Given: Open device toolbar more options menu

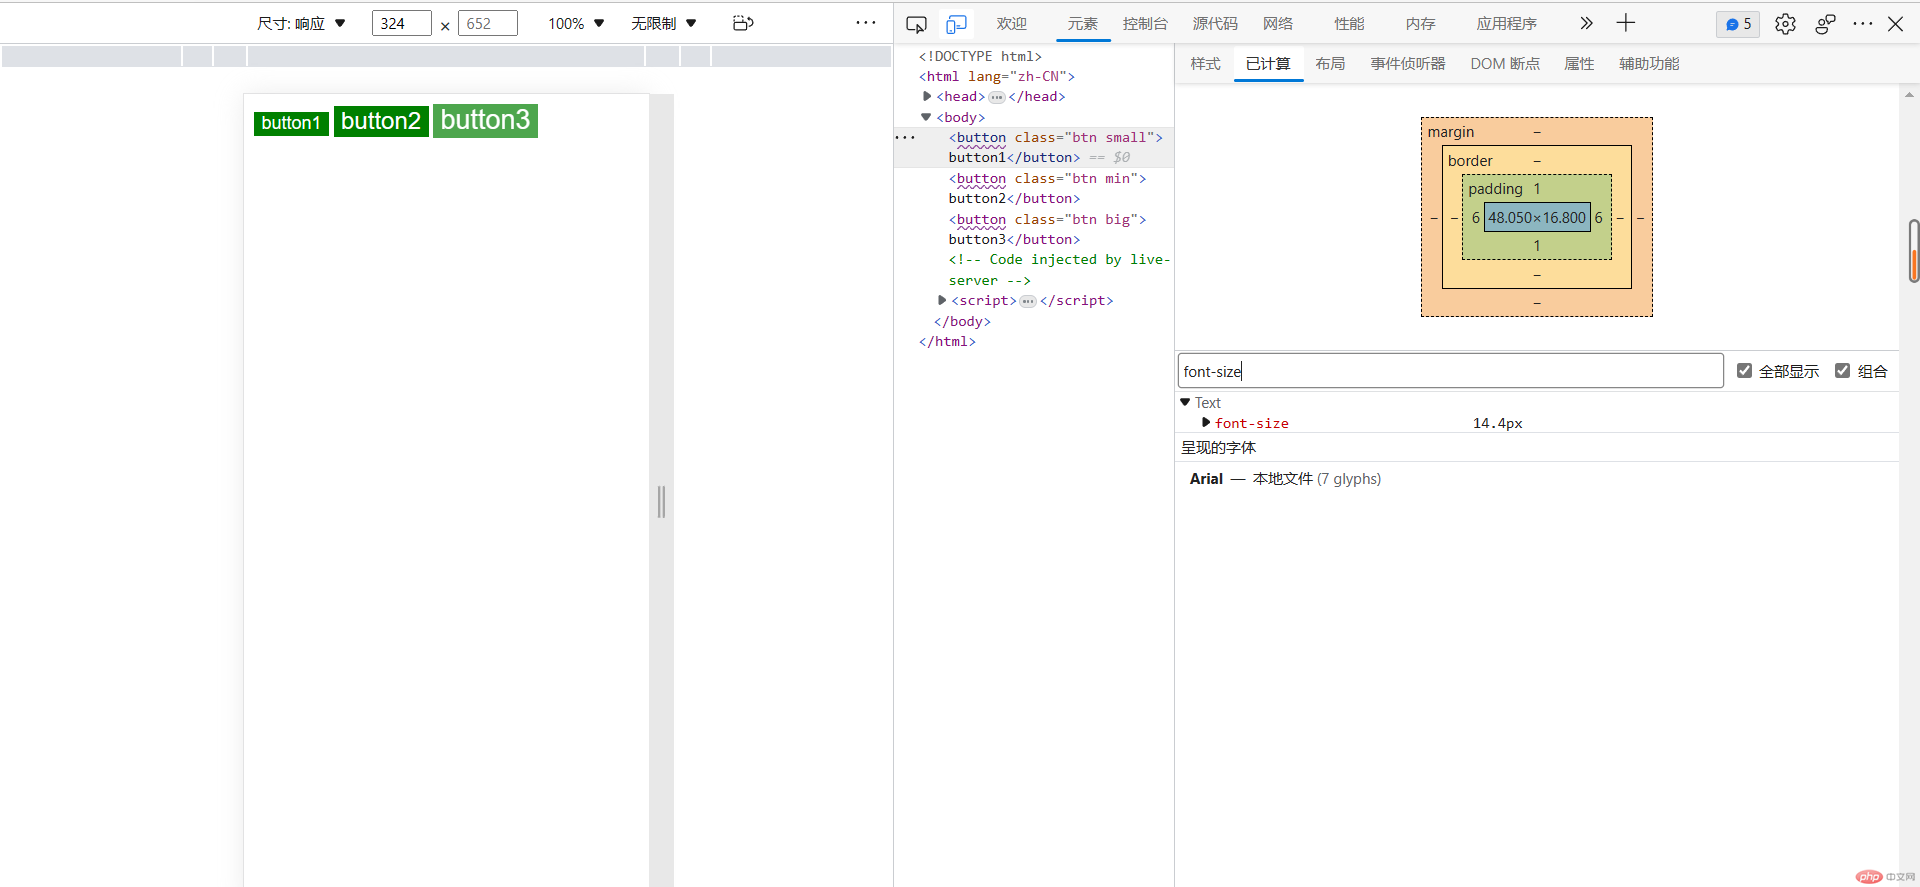Looking at the screenshot, I should point(866,23).
